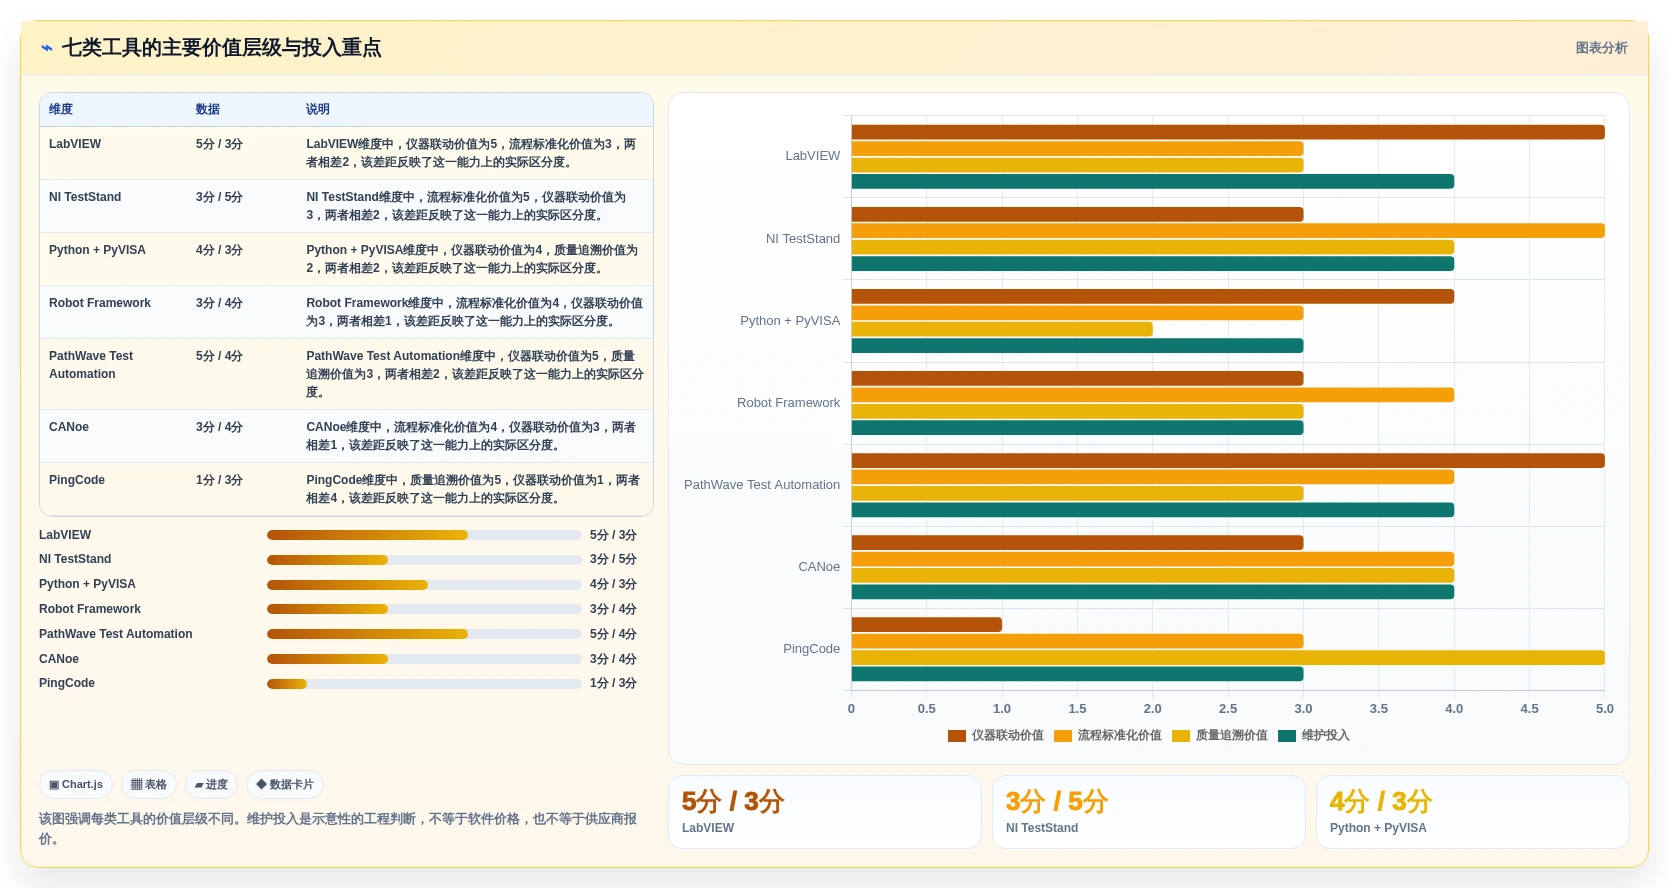Click the 1分 / 3分 value in PingCode table row
This screenshot has height=888, width=1669.
click(x=219, y=480)
